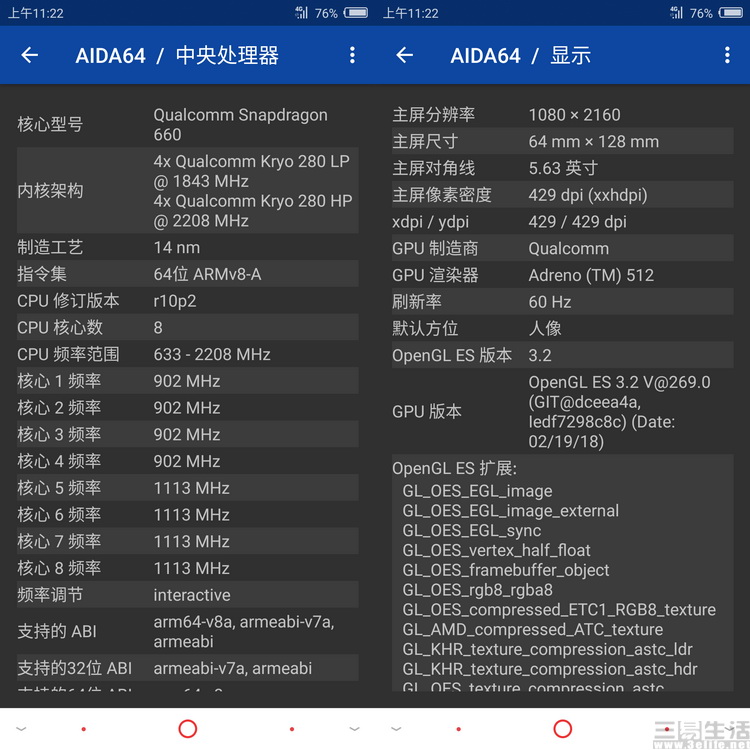This screenshot has height=750, width=750.
Task: Tap the signal icon above 中央处理器 screen
Action: 301,12
